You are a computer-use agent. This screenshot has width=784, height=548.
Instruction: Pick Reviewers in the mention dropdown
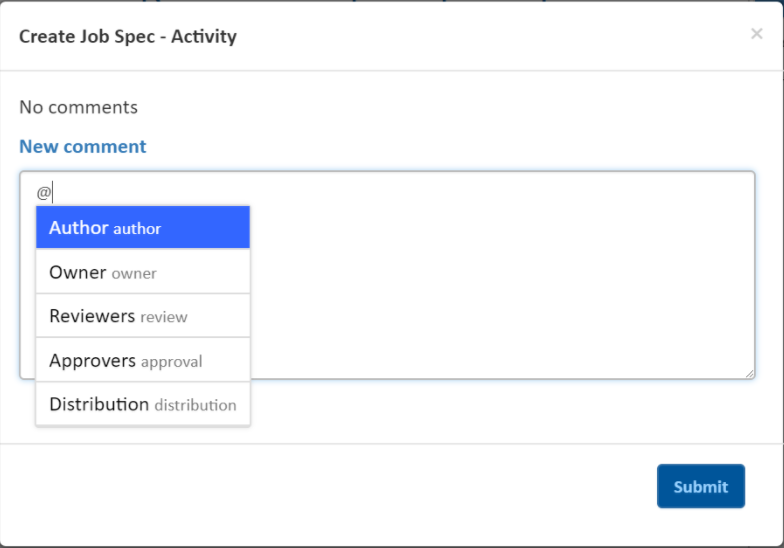[142, 316]
